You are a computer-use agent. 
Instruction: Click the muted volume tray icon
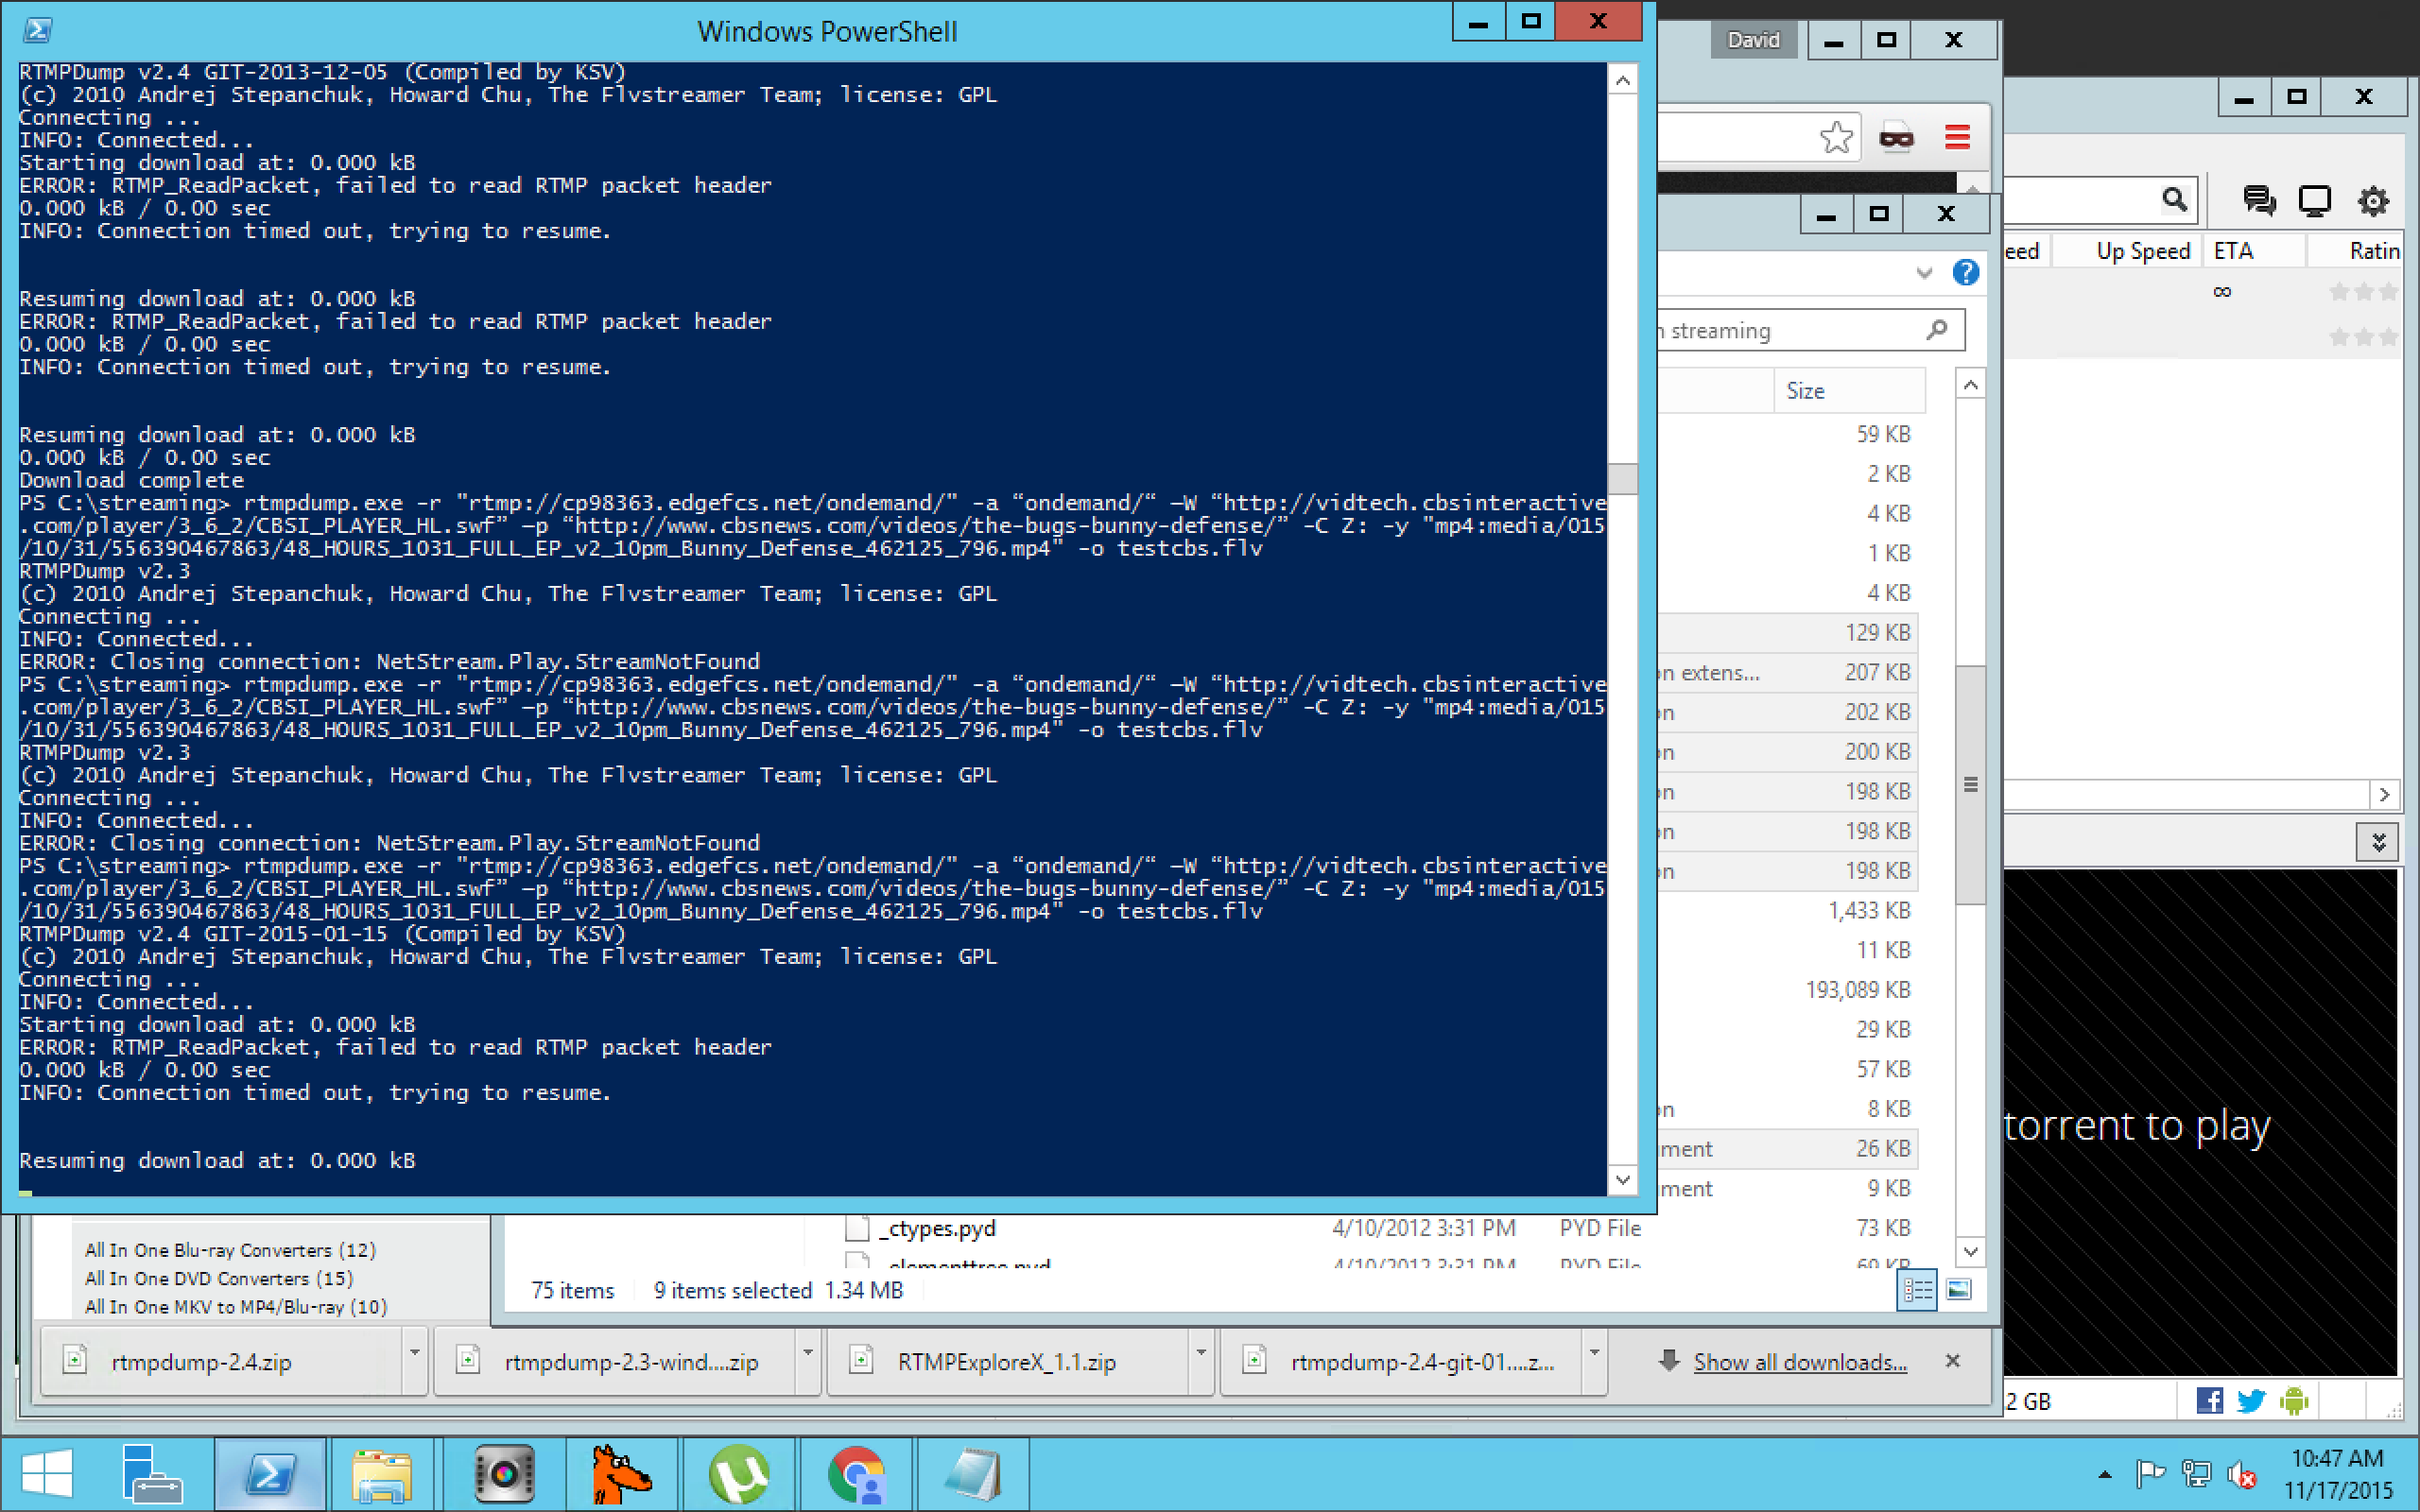tap(2241, 1474)
